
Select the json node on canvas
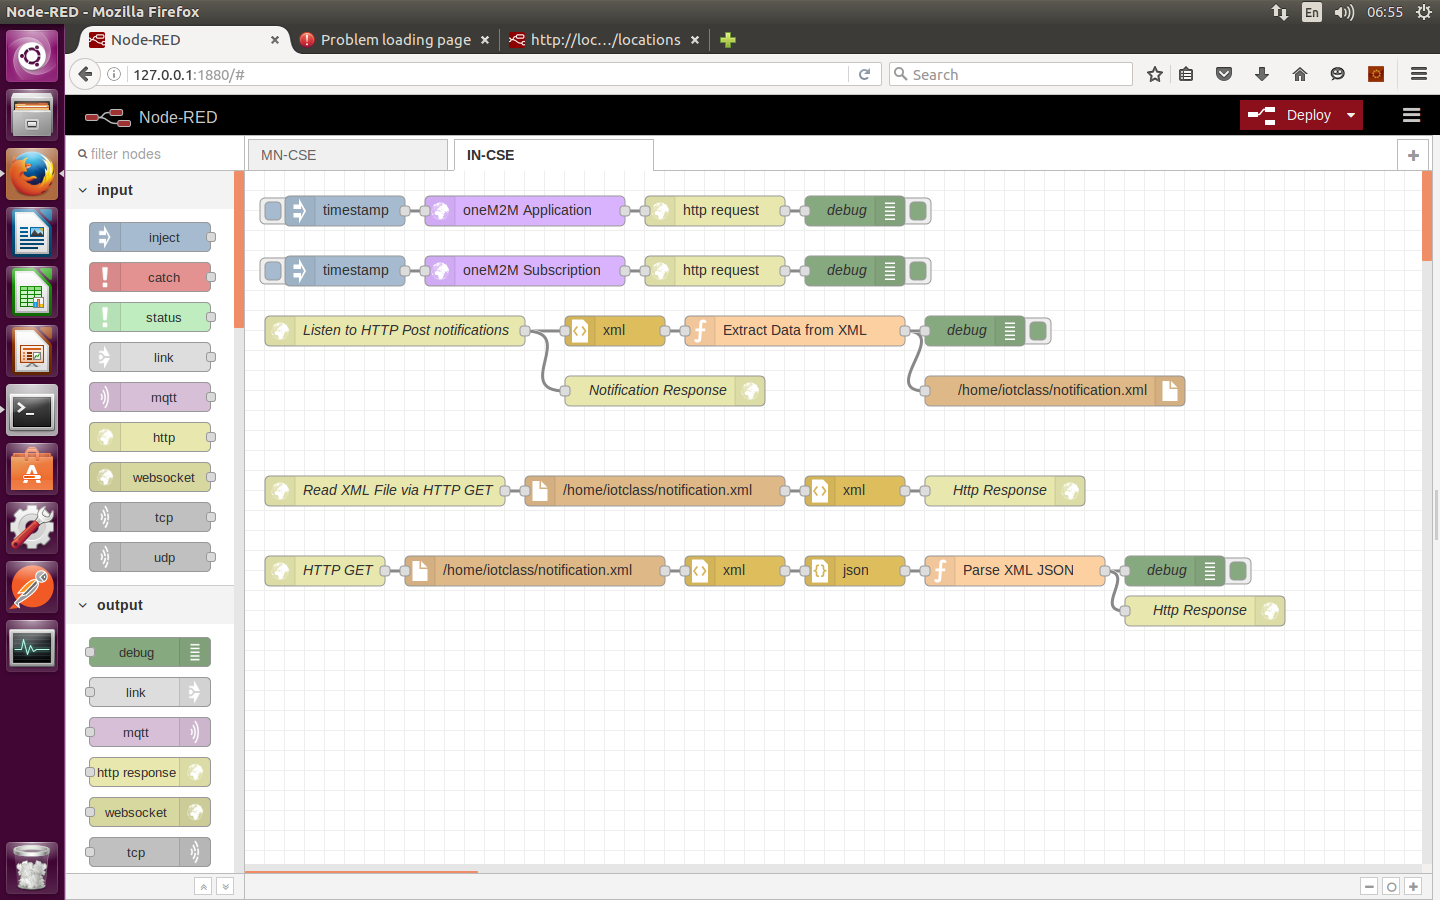pyautogui.click(x=855, y=571)
